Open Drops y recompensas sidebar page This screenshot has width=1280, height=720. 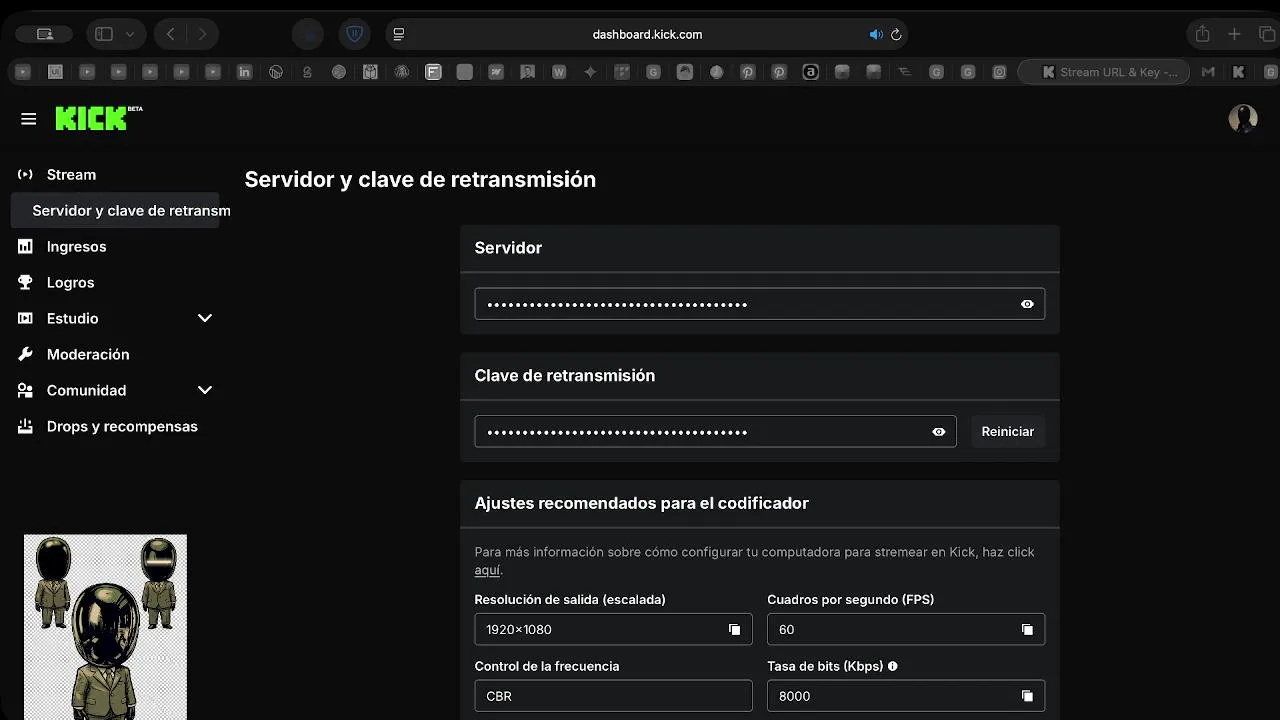coord(122,426)
